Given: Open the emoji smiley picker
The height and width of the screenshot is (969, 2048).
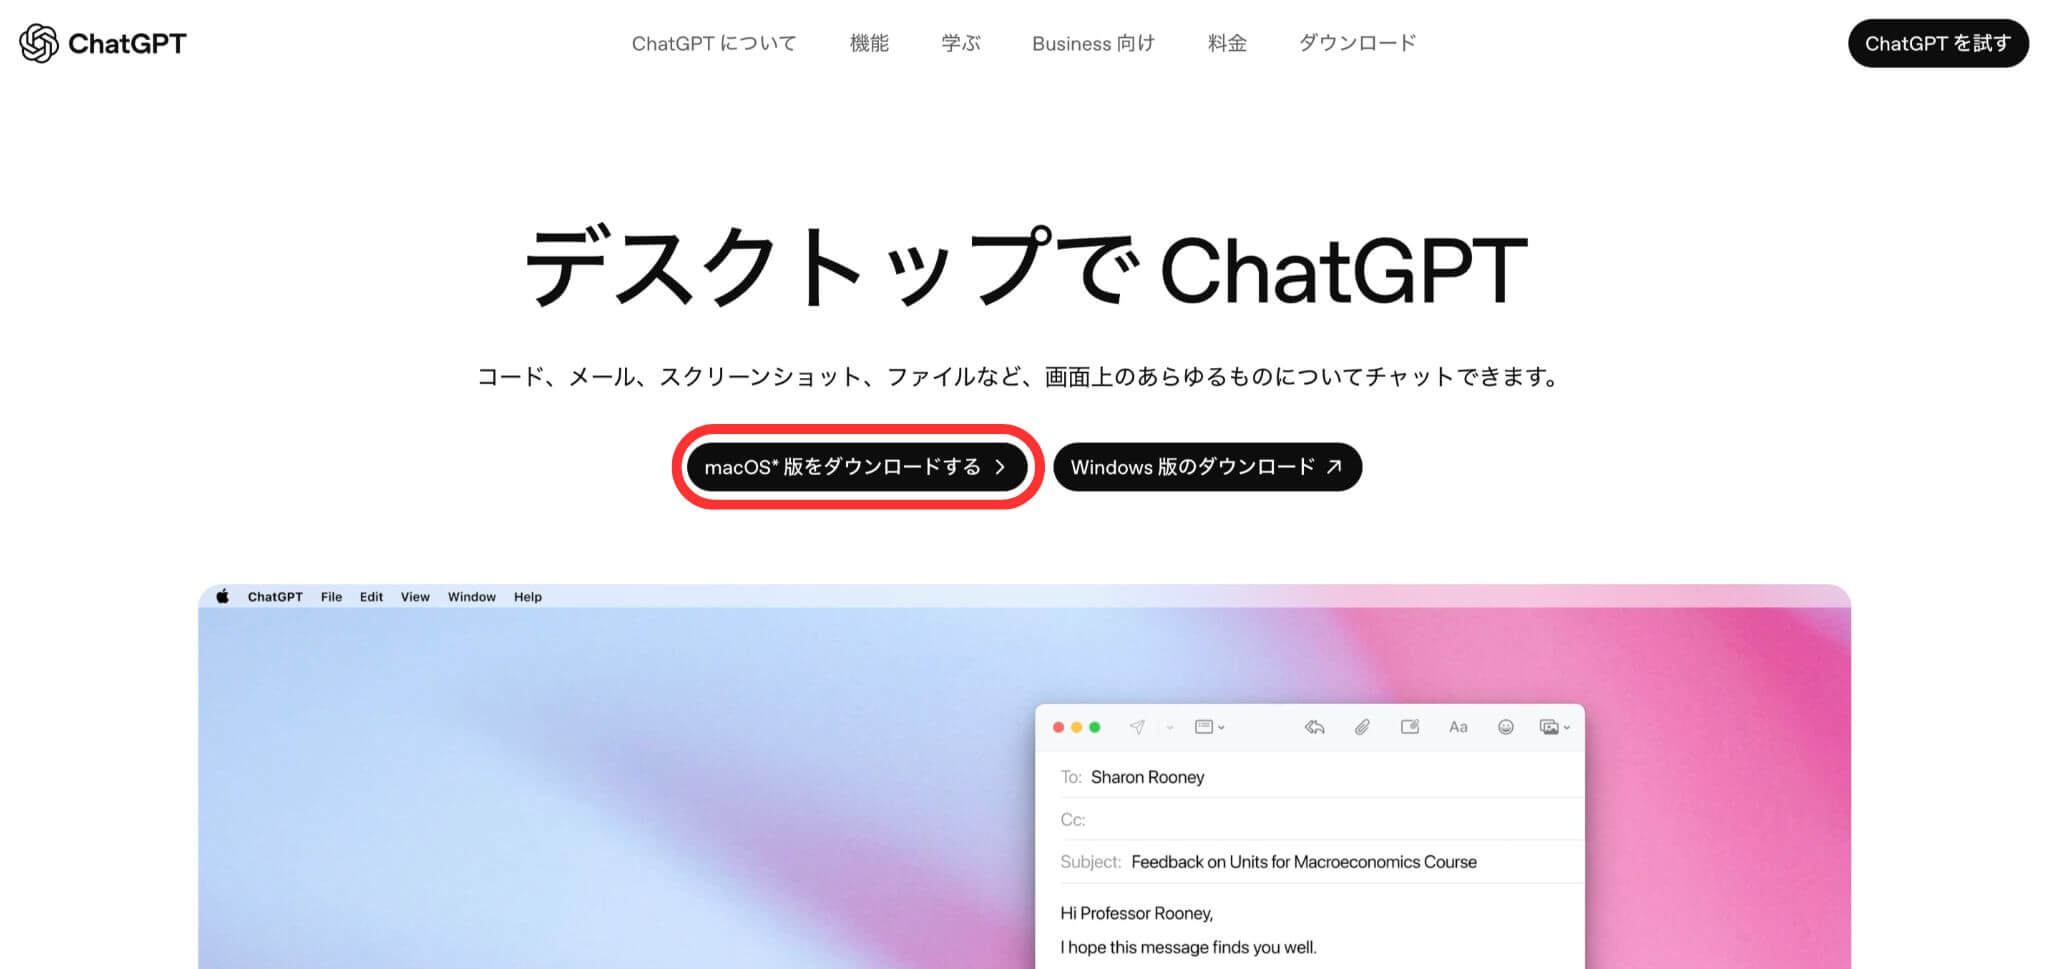Looking at the screenshot, I should click(x=1505, y=727).
